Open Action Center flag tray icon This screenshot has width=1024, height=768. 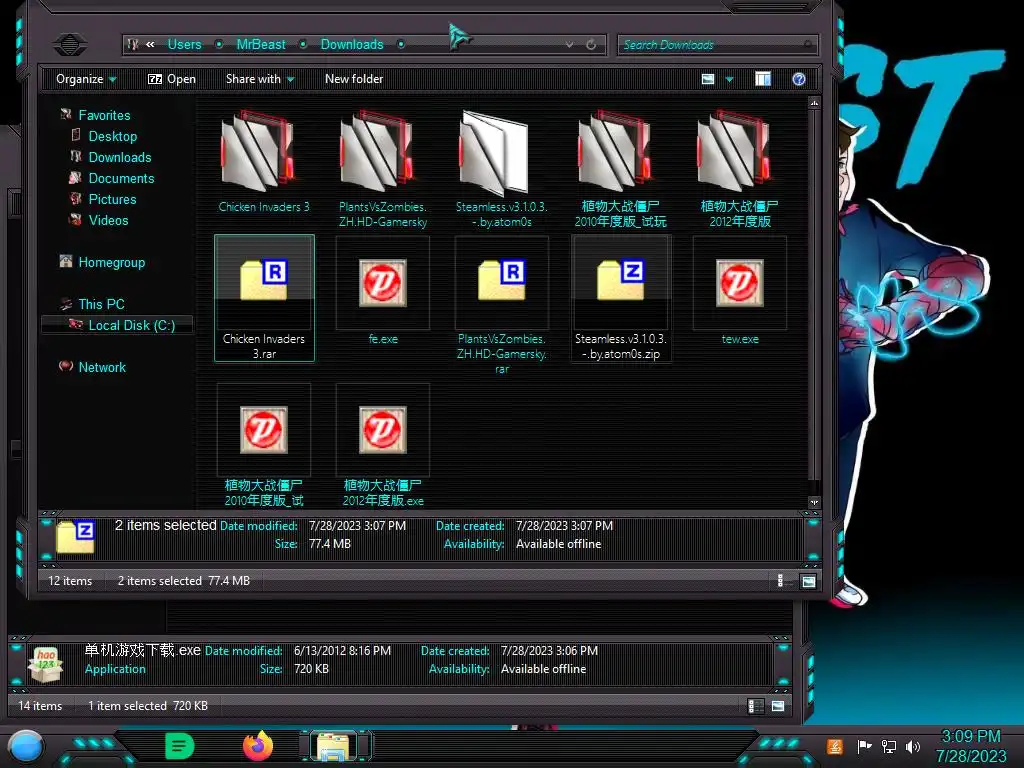[x=864, y=746]
